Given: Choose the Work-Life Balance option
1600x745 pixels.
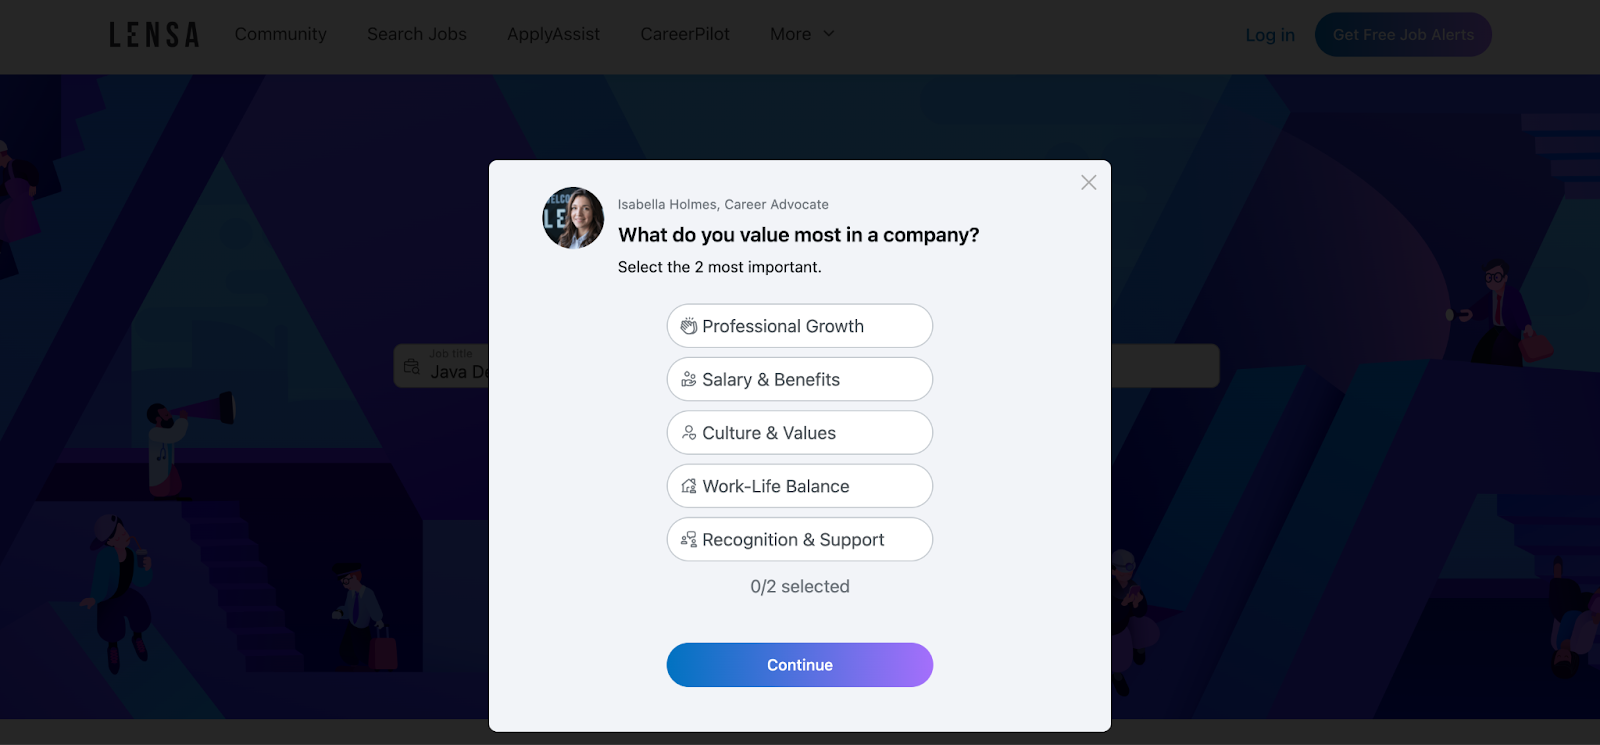Looking at the screenshot, I should 799,486.
